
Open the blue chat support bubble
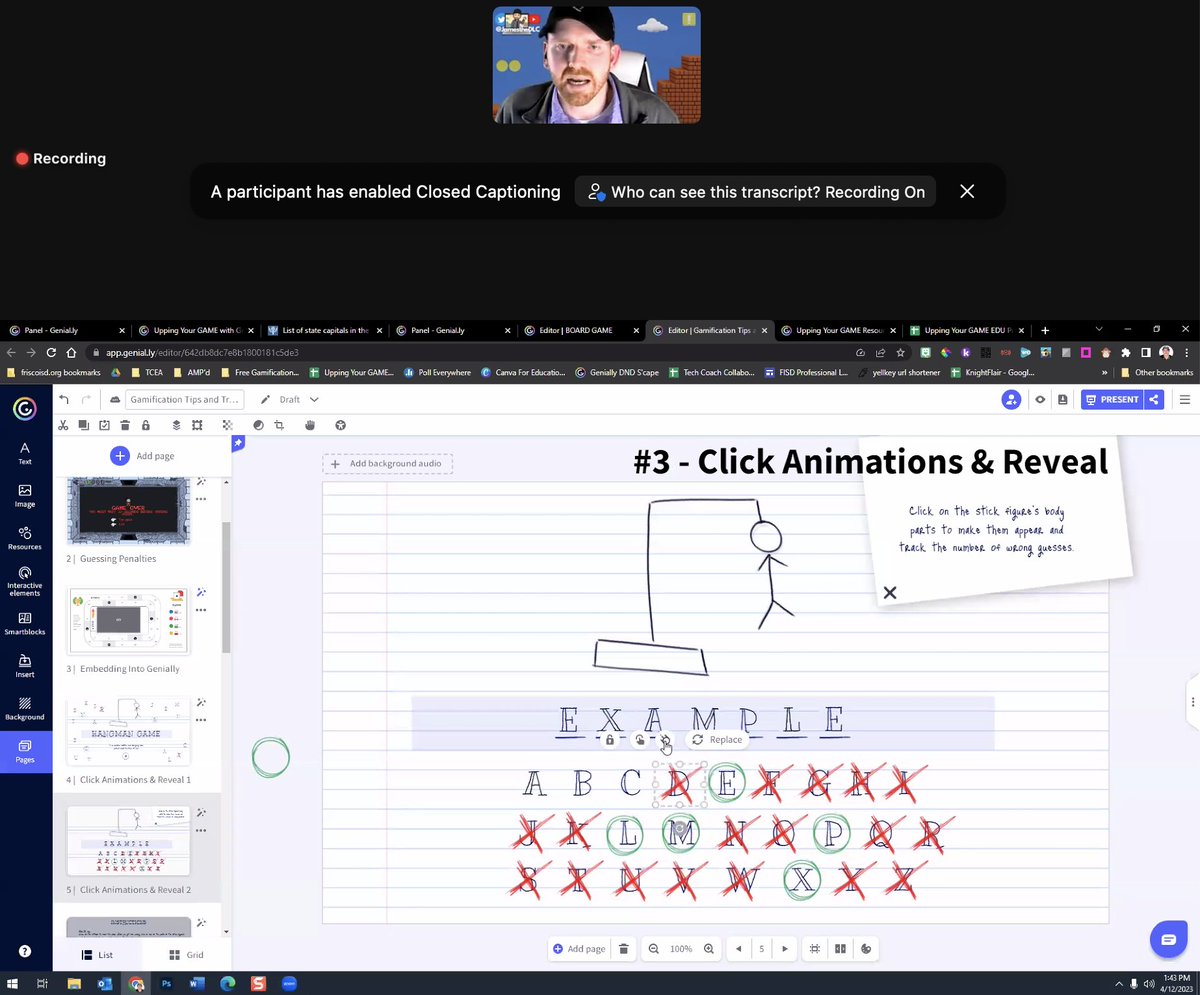(1167, 939)
